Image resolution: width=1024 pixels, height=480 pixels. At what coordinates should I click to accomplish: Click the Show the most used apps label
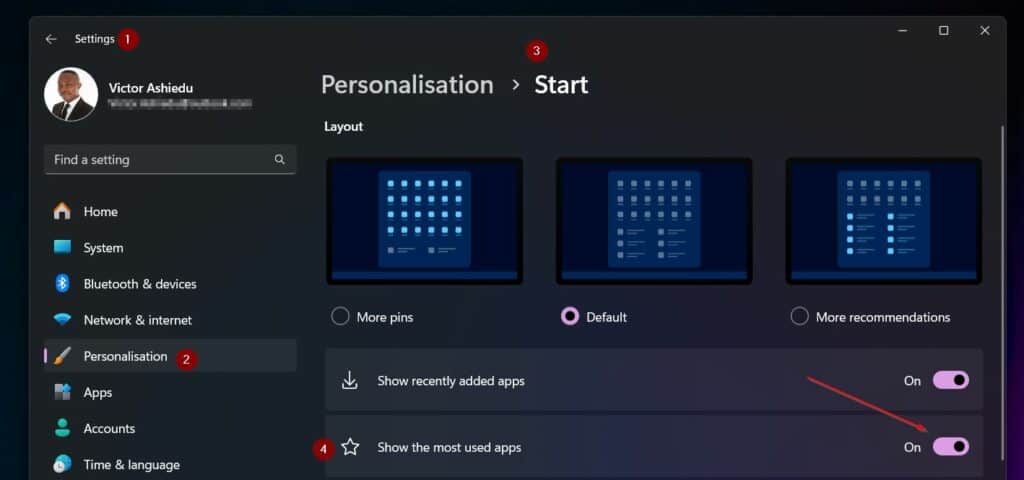(449, 447)
